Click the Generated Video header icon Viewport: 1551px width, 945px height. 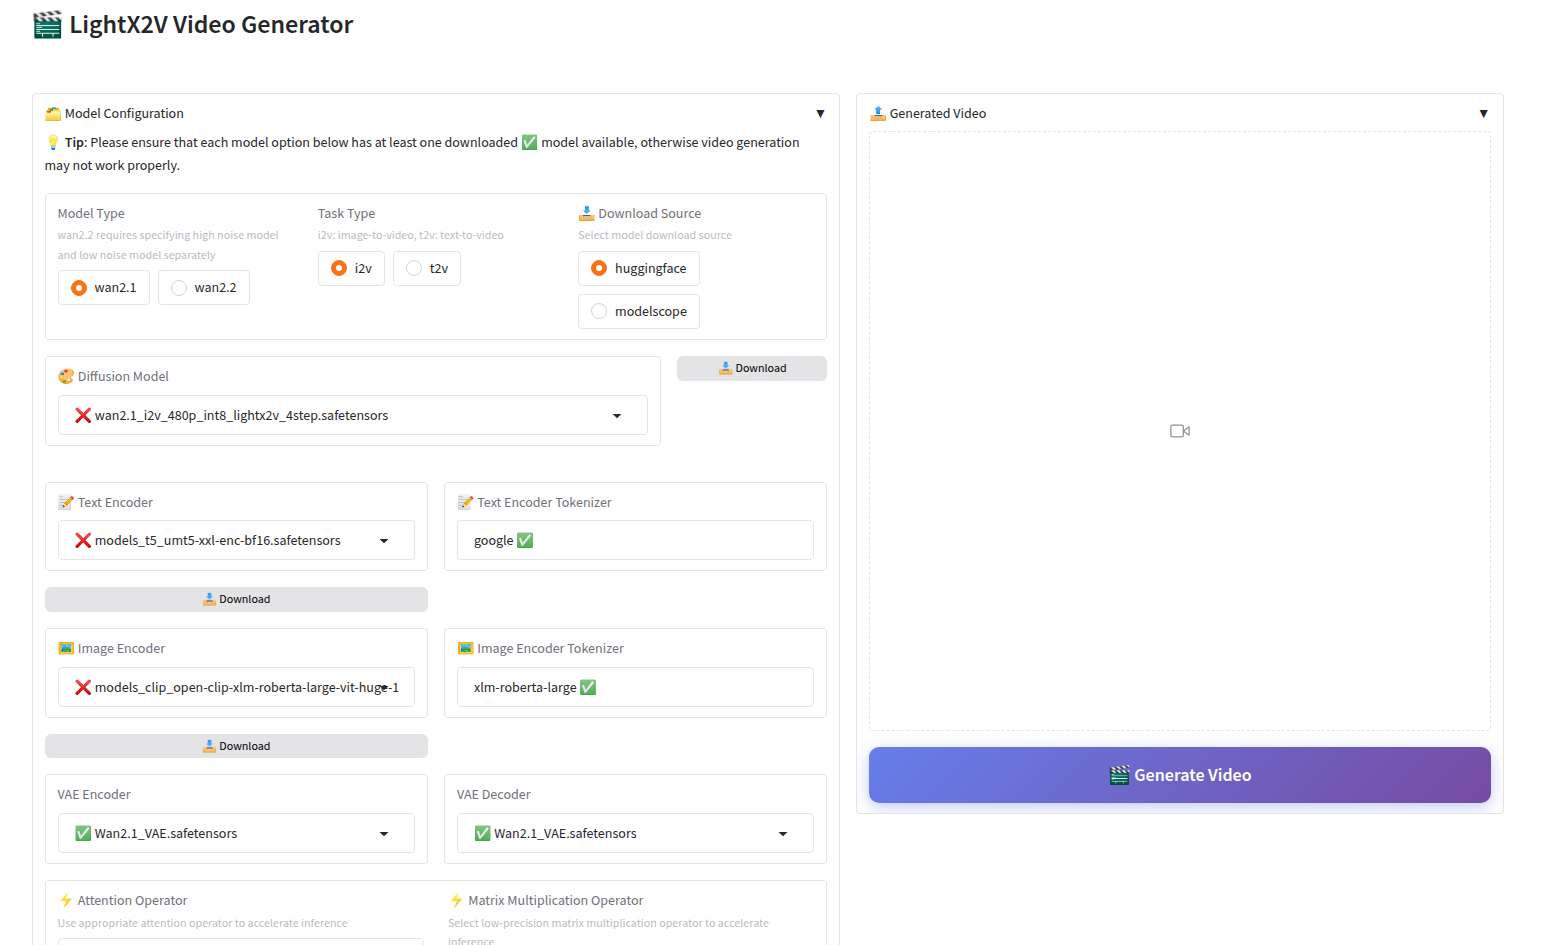878,114
